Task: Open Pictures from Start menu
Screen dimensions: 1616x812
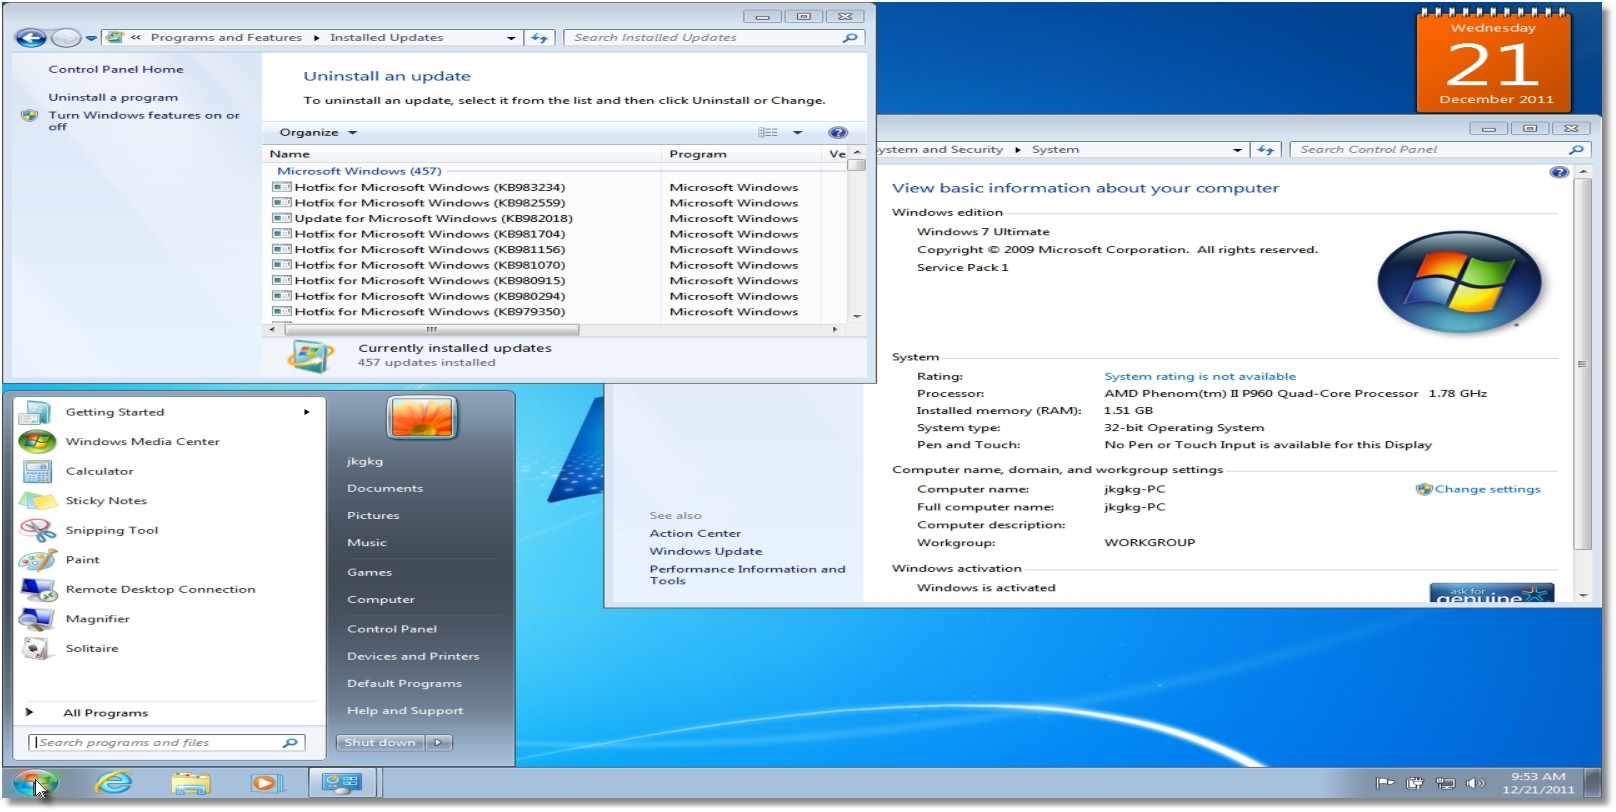Action: click(x=373, y=516)
